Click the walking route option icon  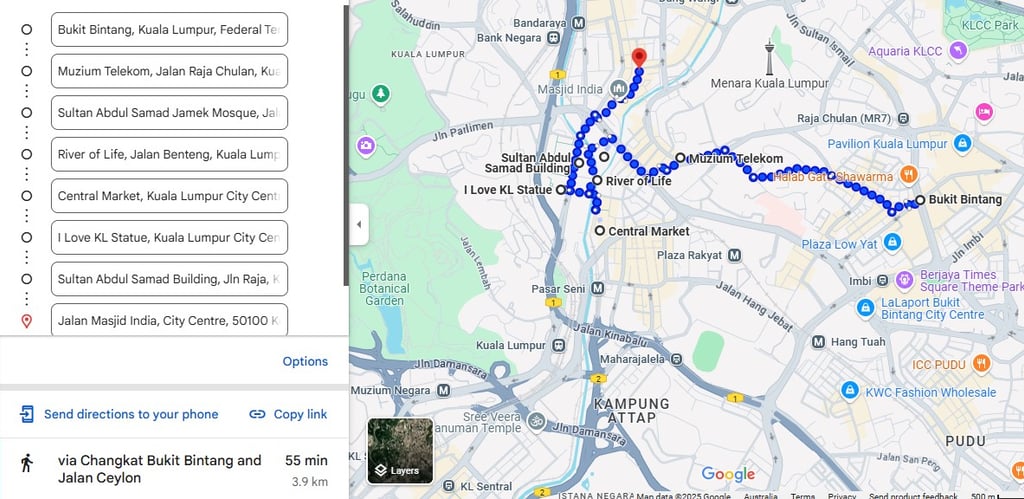[27, 463]
